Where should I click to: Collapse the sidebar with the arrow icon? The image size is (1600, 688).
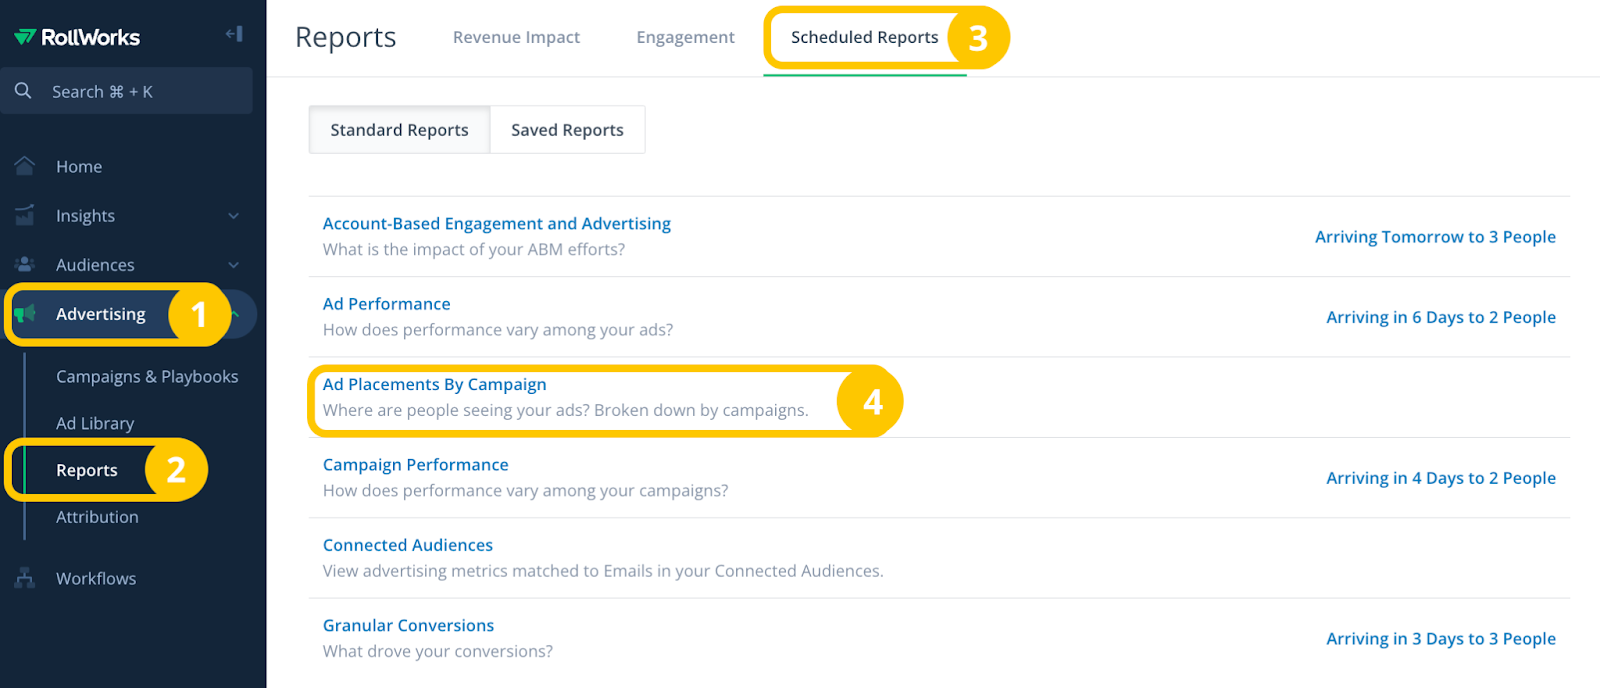click(x=234, y=34)
